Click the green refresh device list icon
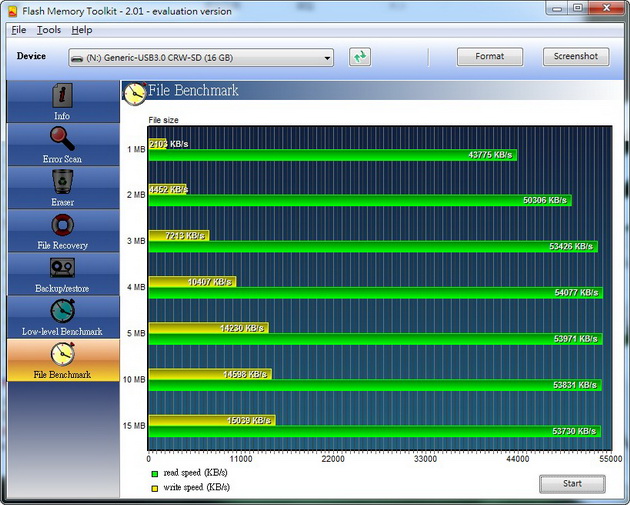 [x=360, y=57]
